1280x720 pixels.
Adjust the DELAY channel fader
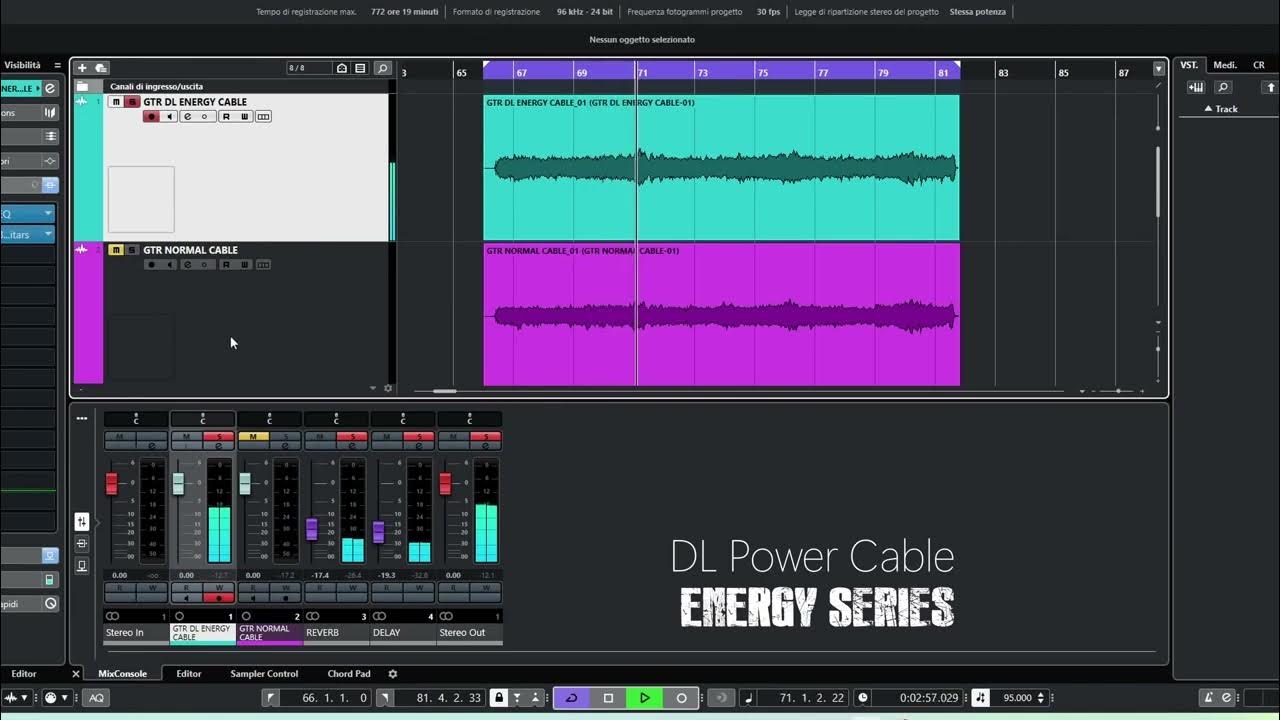(378, 532)
